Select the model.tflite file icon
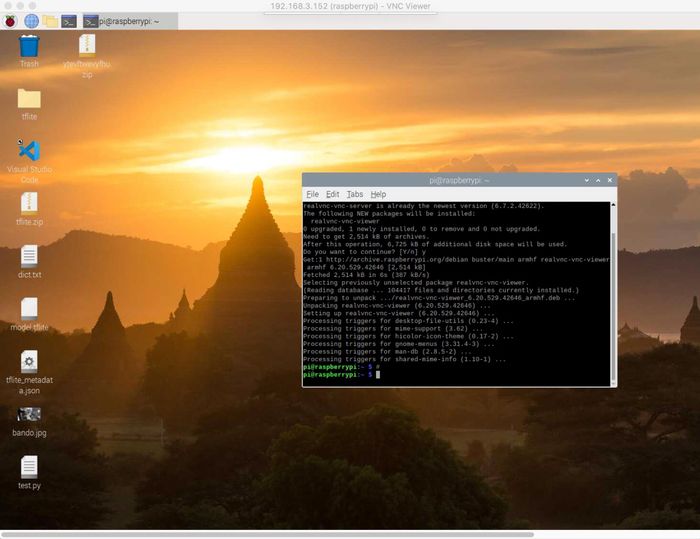 [x=29, y=309]
